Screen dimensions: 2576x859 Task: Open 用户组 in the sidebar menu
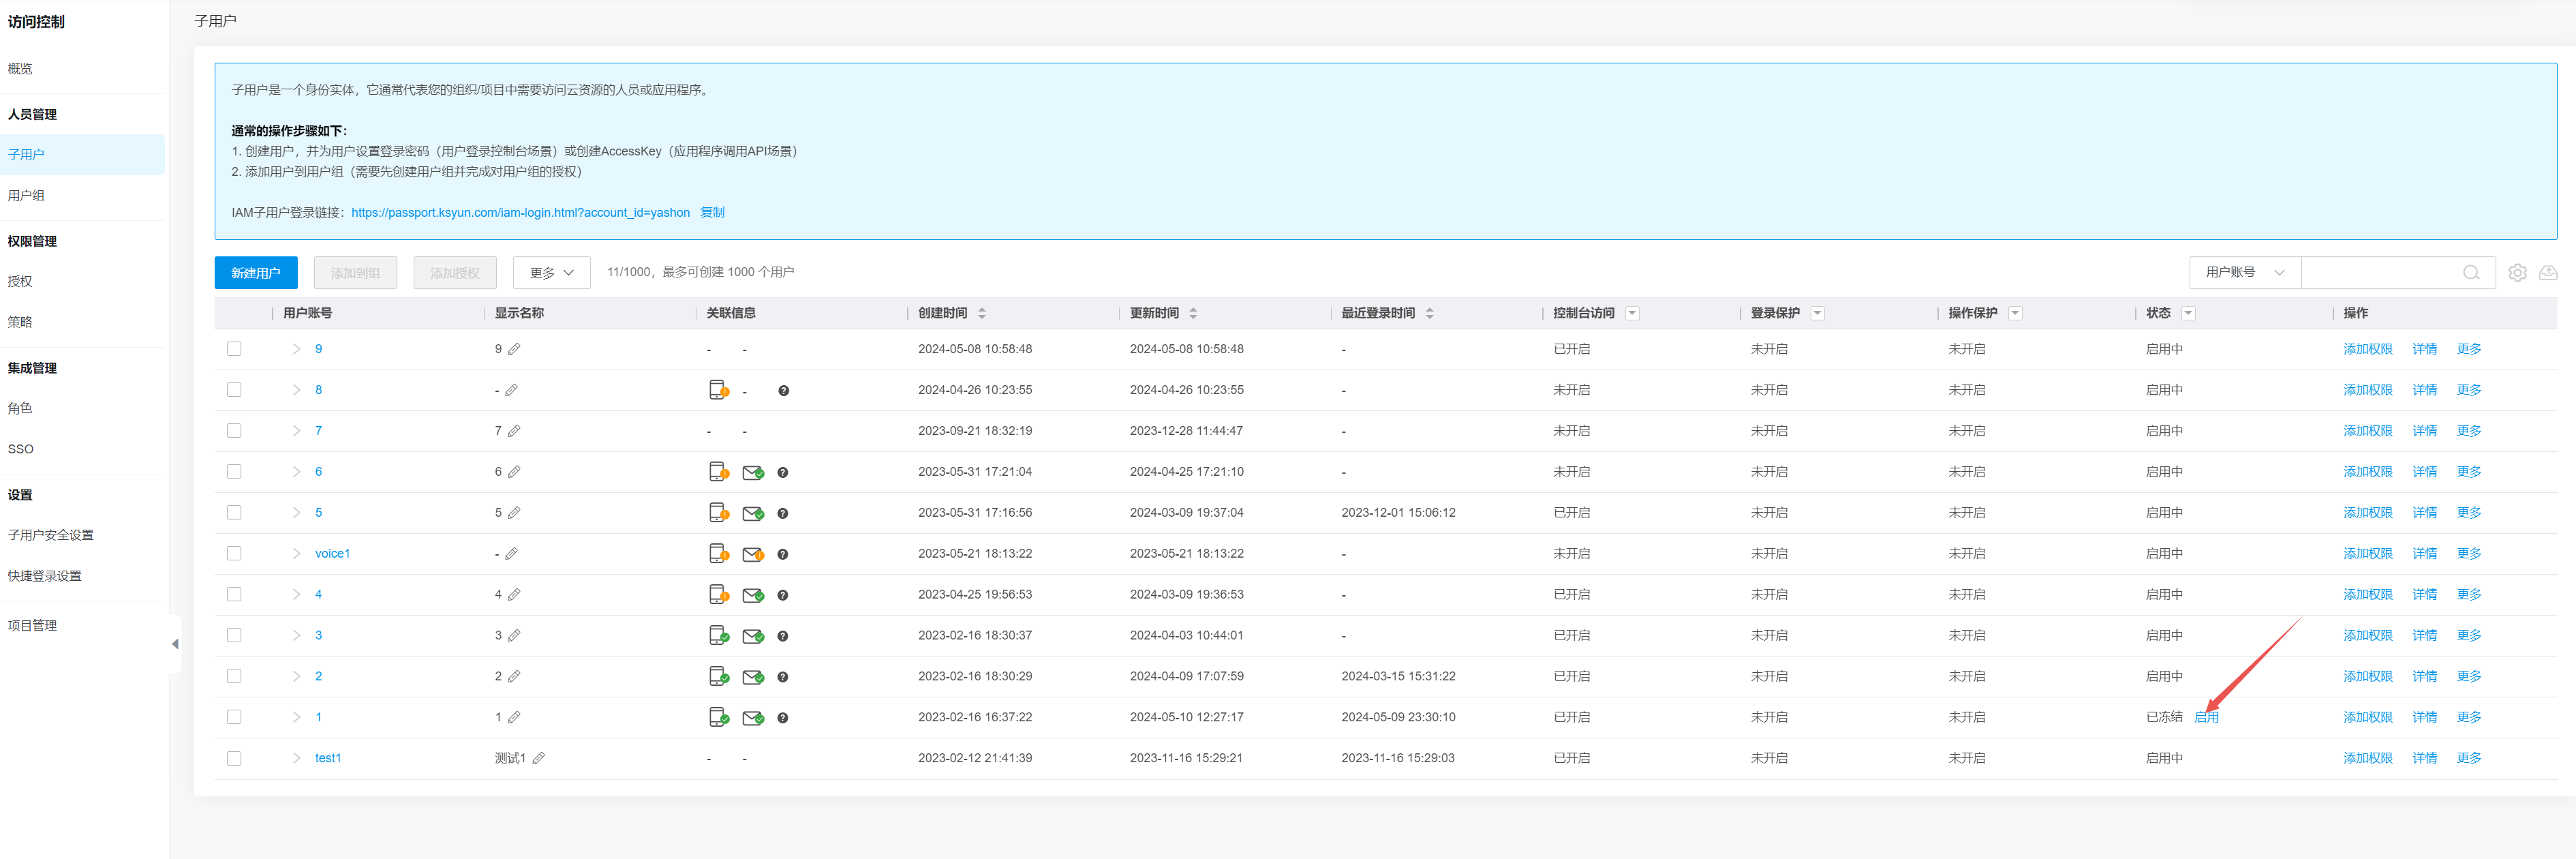click(x=27, y=195)
